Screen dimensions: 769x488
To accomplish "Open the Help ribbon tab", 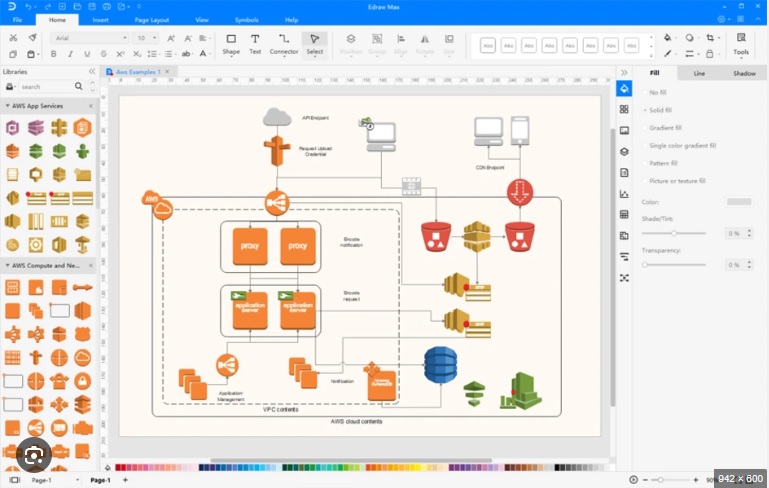I will [291, 20].
